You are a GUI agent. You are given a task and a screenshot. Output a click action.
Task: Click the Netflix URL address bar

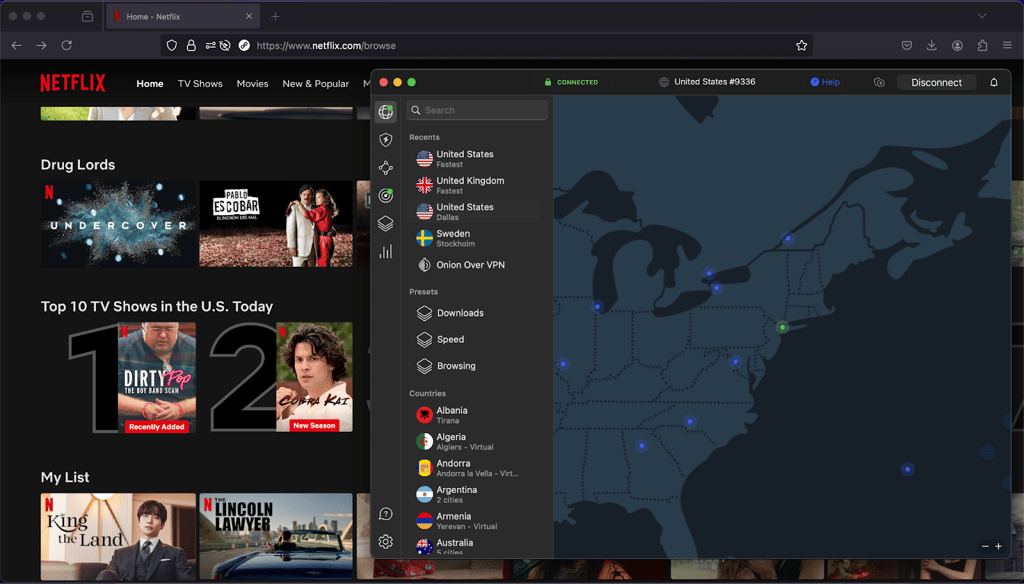click(x=487, y=46)
